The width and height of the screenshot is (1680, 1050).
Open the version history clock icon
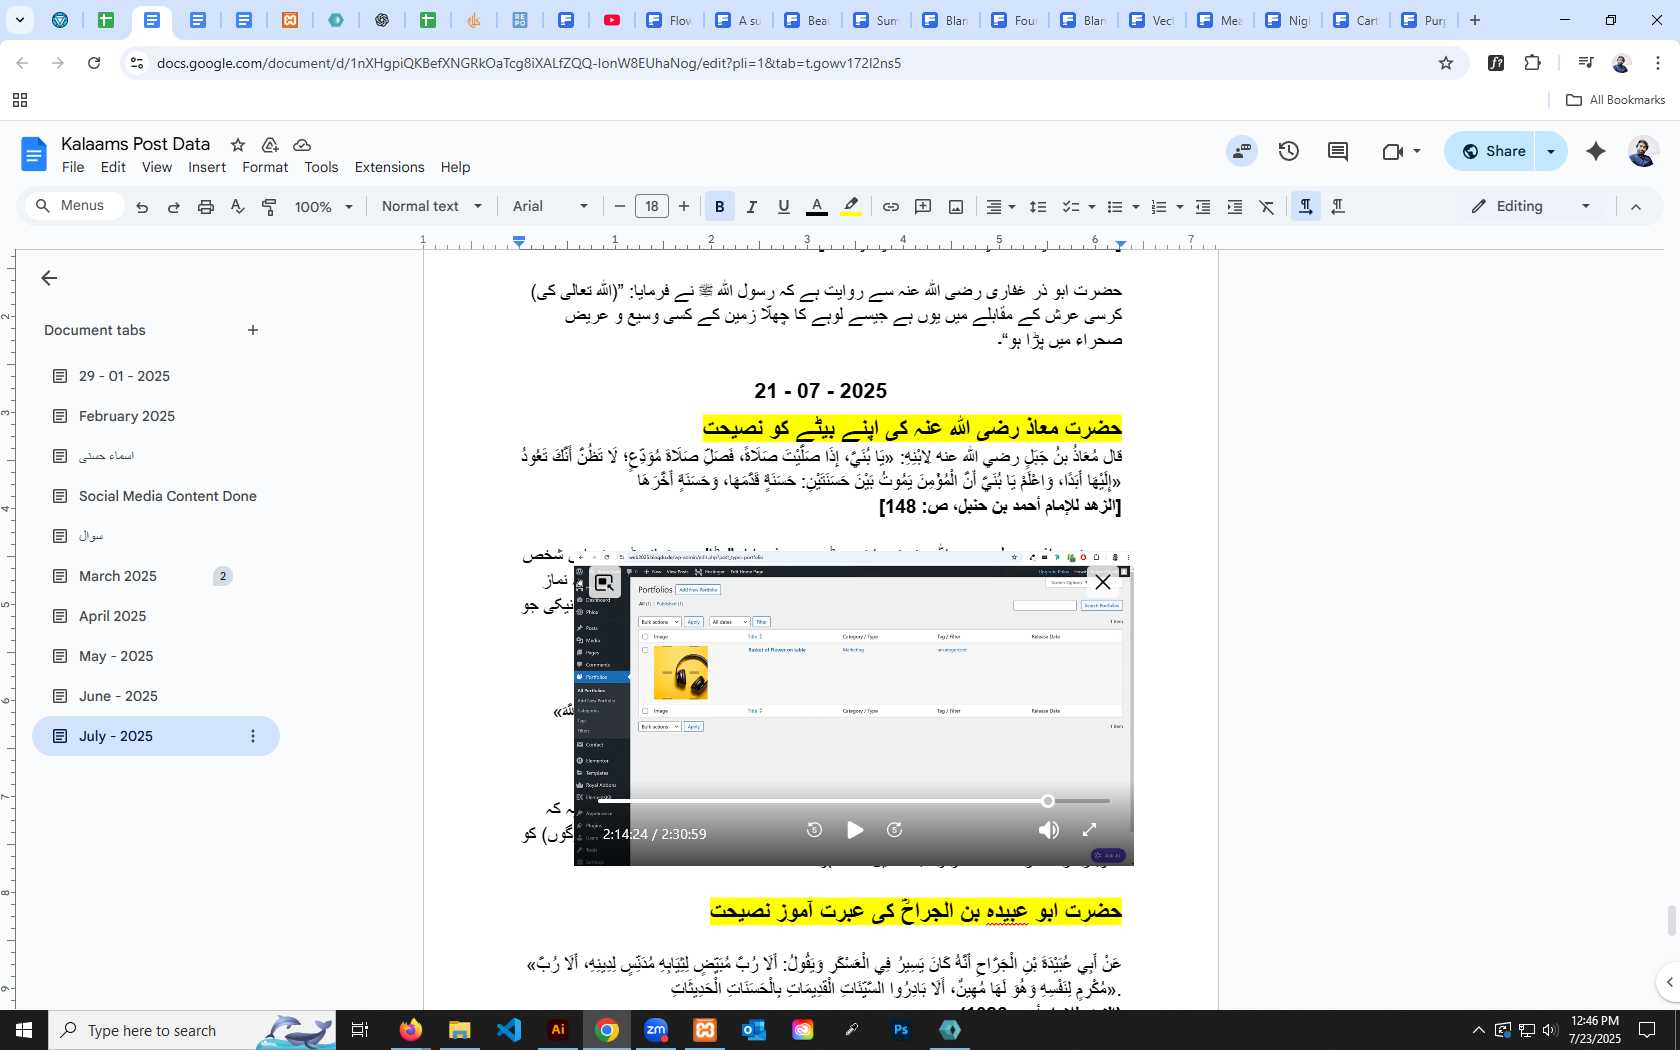[1289, 151]
